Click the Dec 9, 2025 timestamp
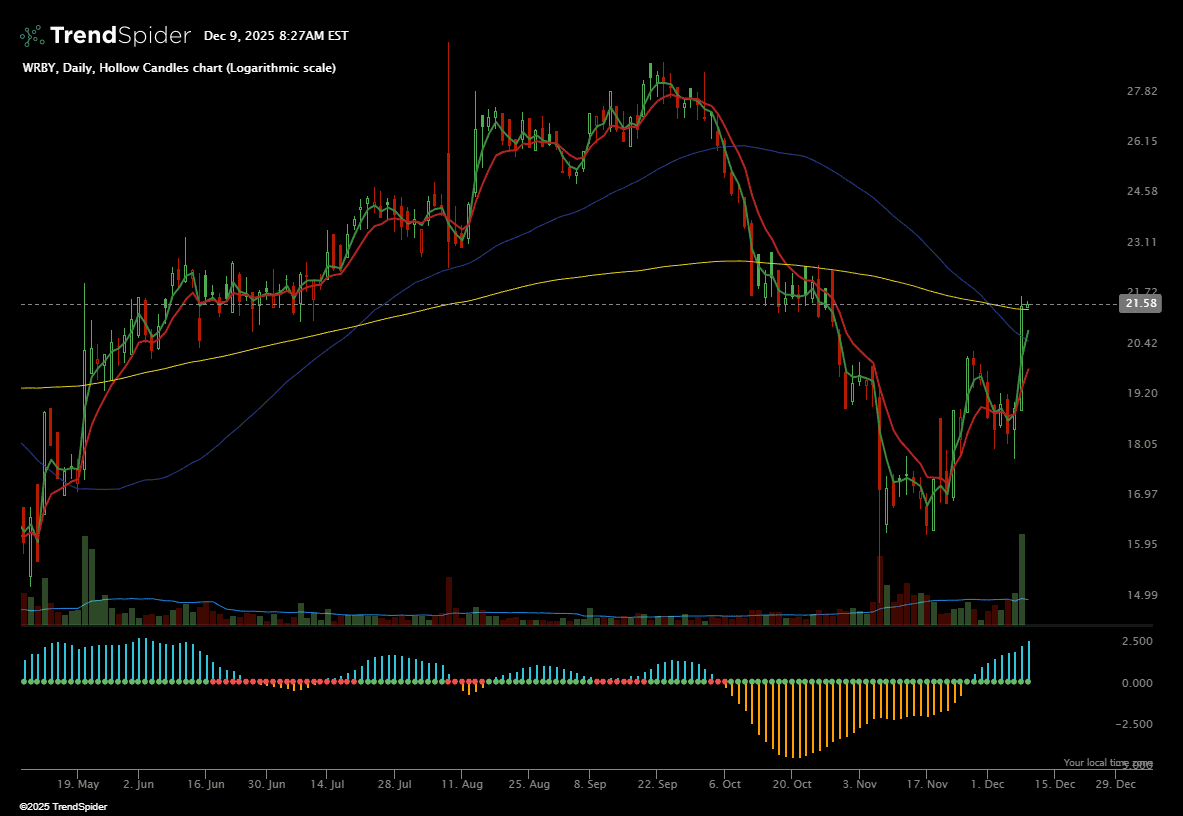Image resolution: width=1183 pixels, height=816 pixels. pos(276,36)
